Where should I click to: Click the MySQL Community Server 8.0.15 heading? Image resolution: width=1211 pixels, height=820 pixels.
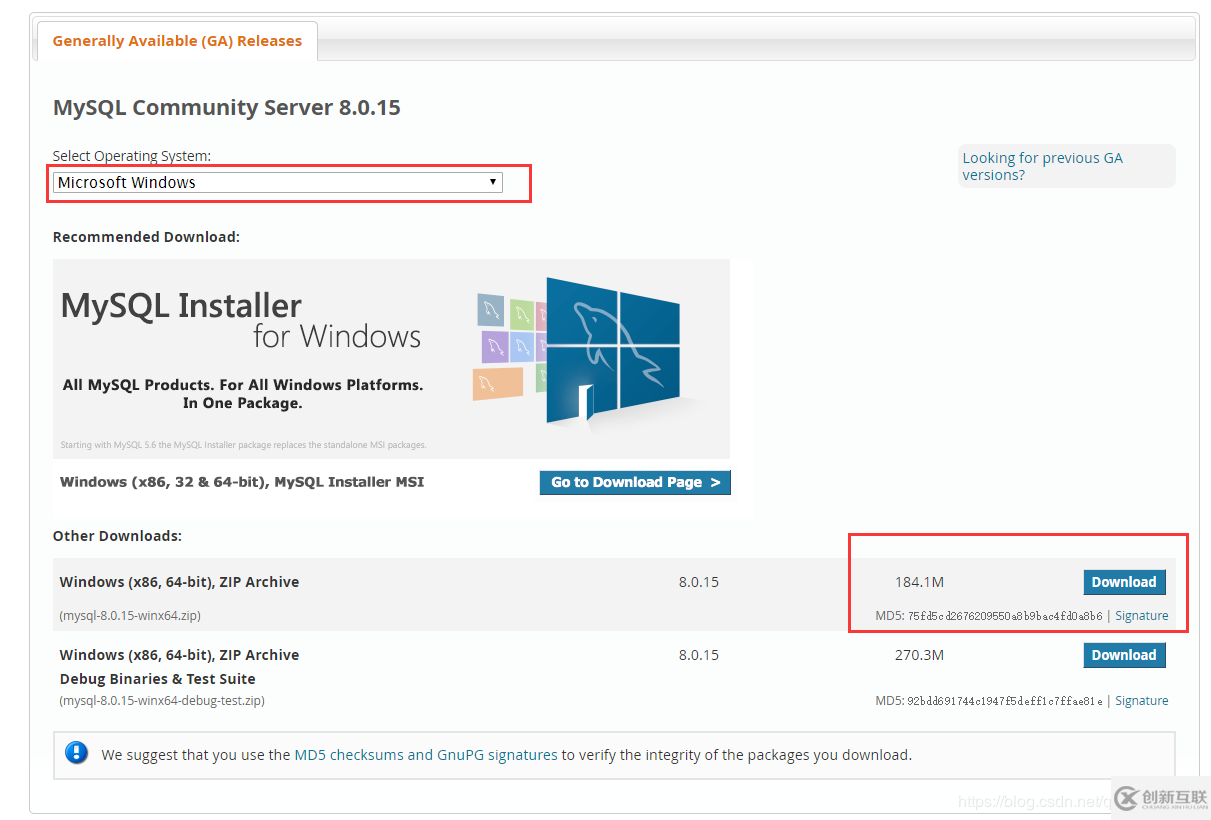(227, 108)
